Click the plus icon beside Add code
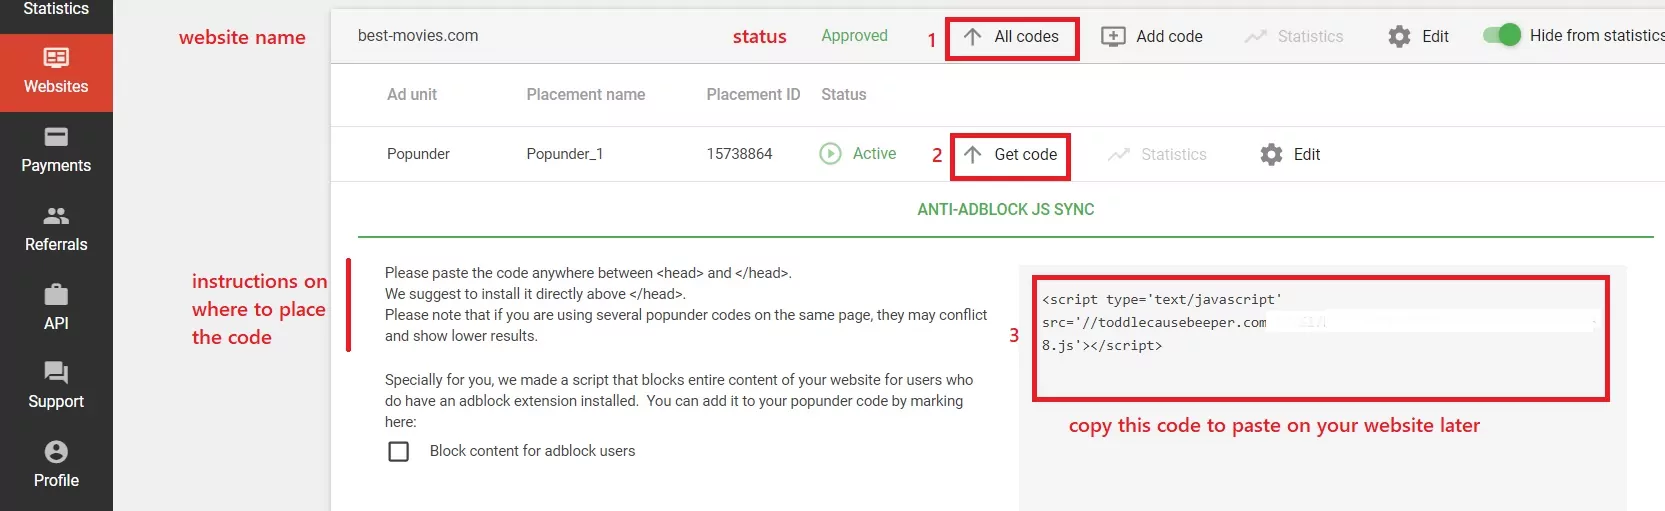This screenshot has width=1665, height=511. pyautogui.click(x=1113, y=36)
